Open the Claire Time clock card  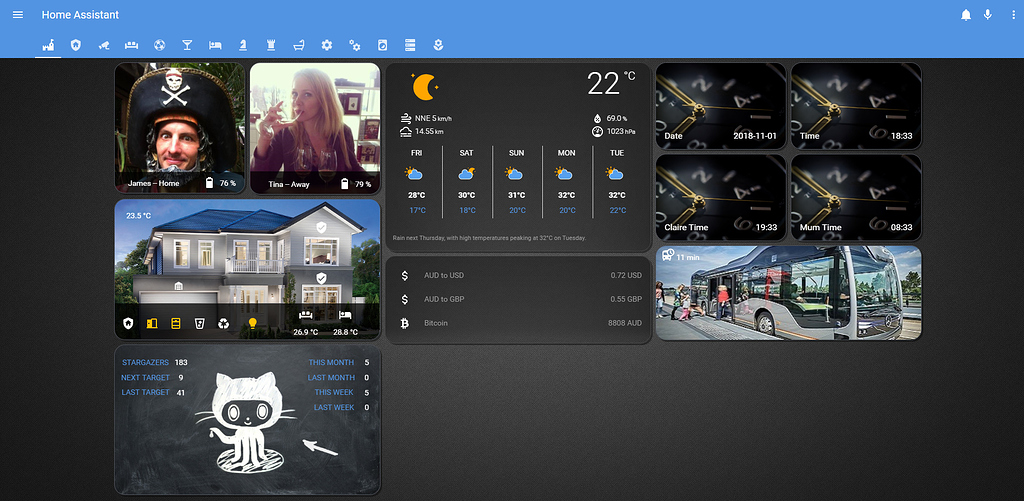(720, 197)
